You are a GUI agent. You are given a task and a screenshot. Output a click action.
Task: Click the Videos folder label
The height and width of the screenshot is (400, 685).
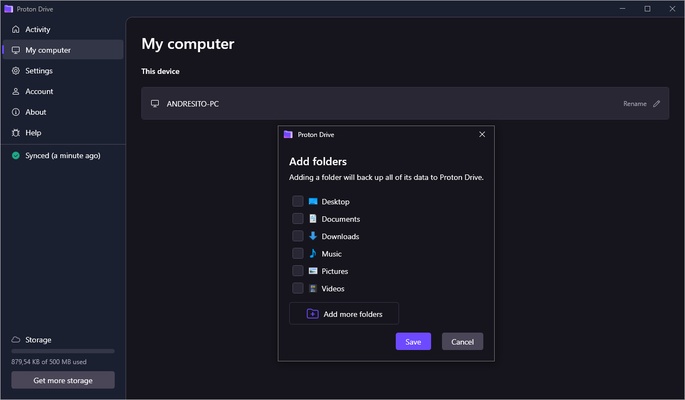point(333,289)
